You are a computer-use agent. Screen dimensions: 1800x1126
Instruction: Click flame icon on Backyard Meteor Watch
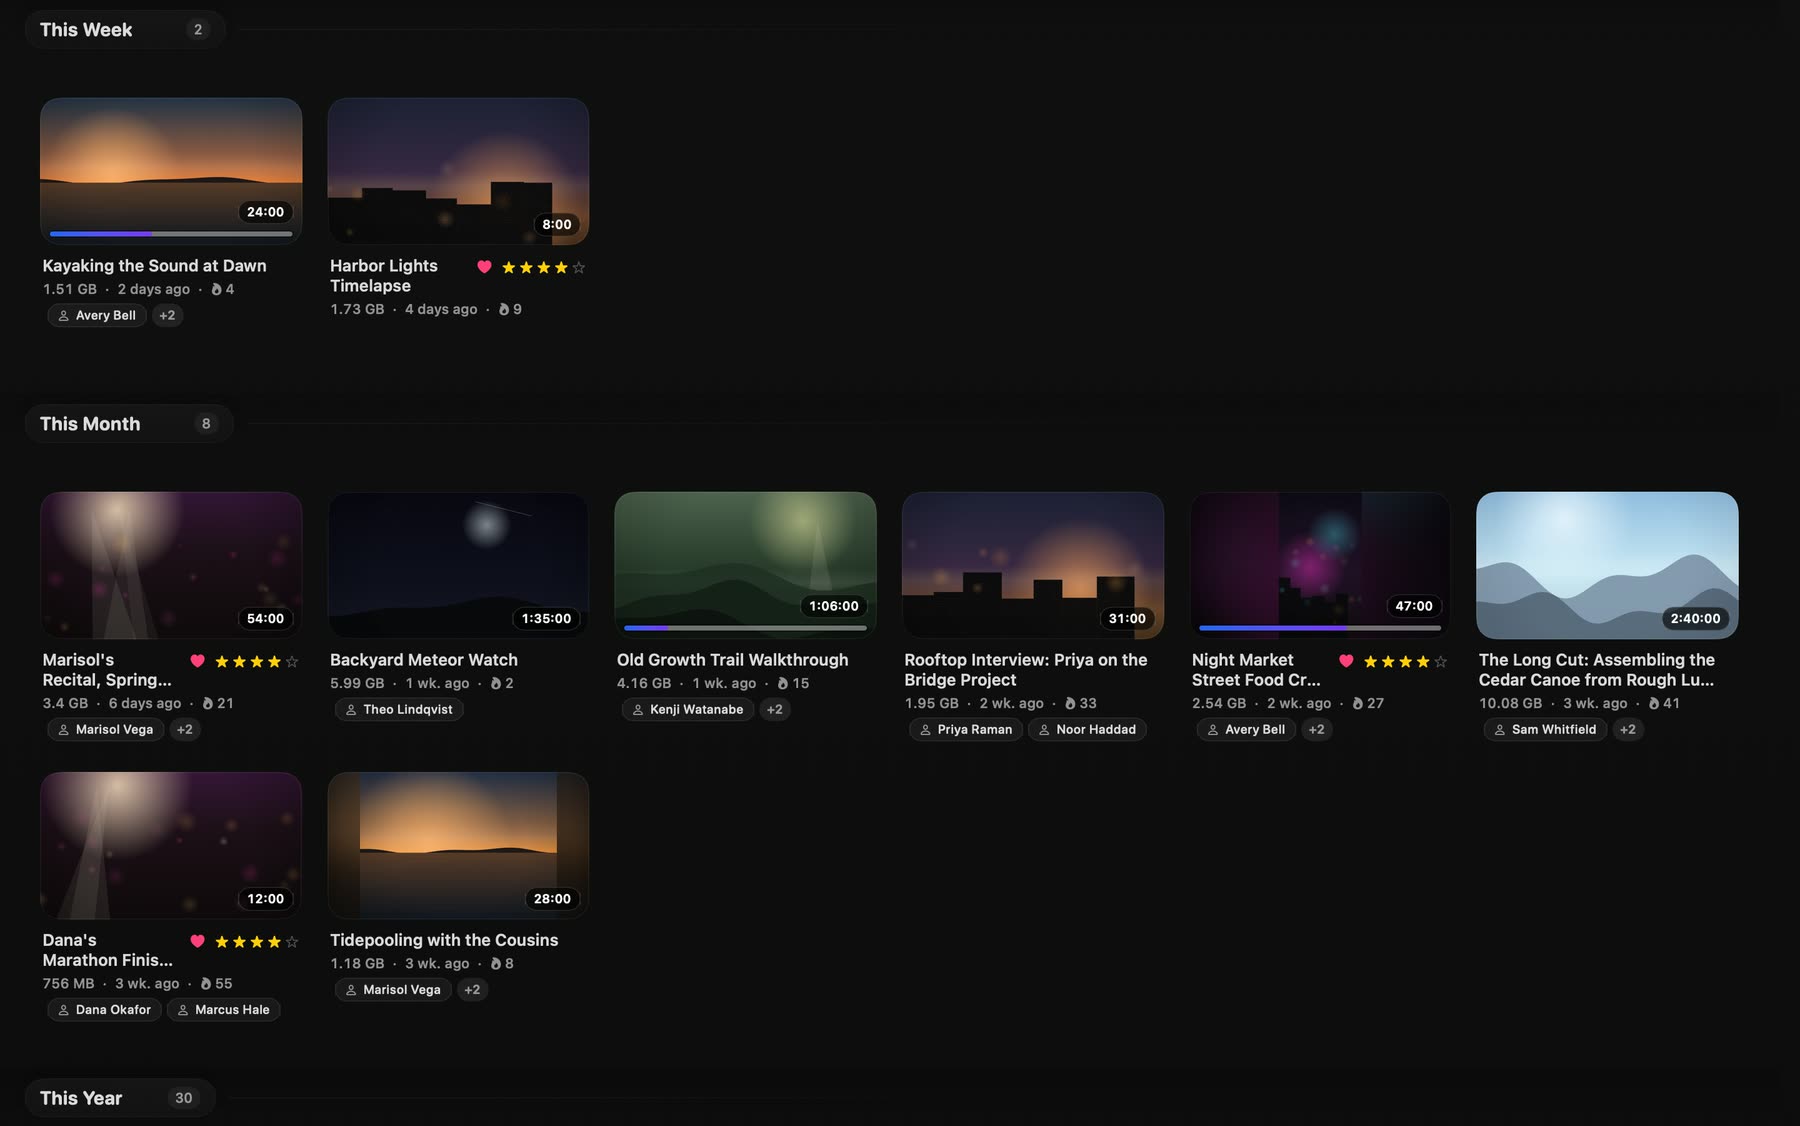(x=496, y=683)
